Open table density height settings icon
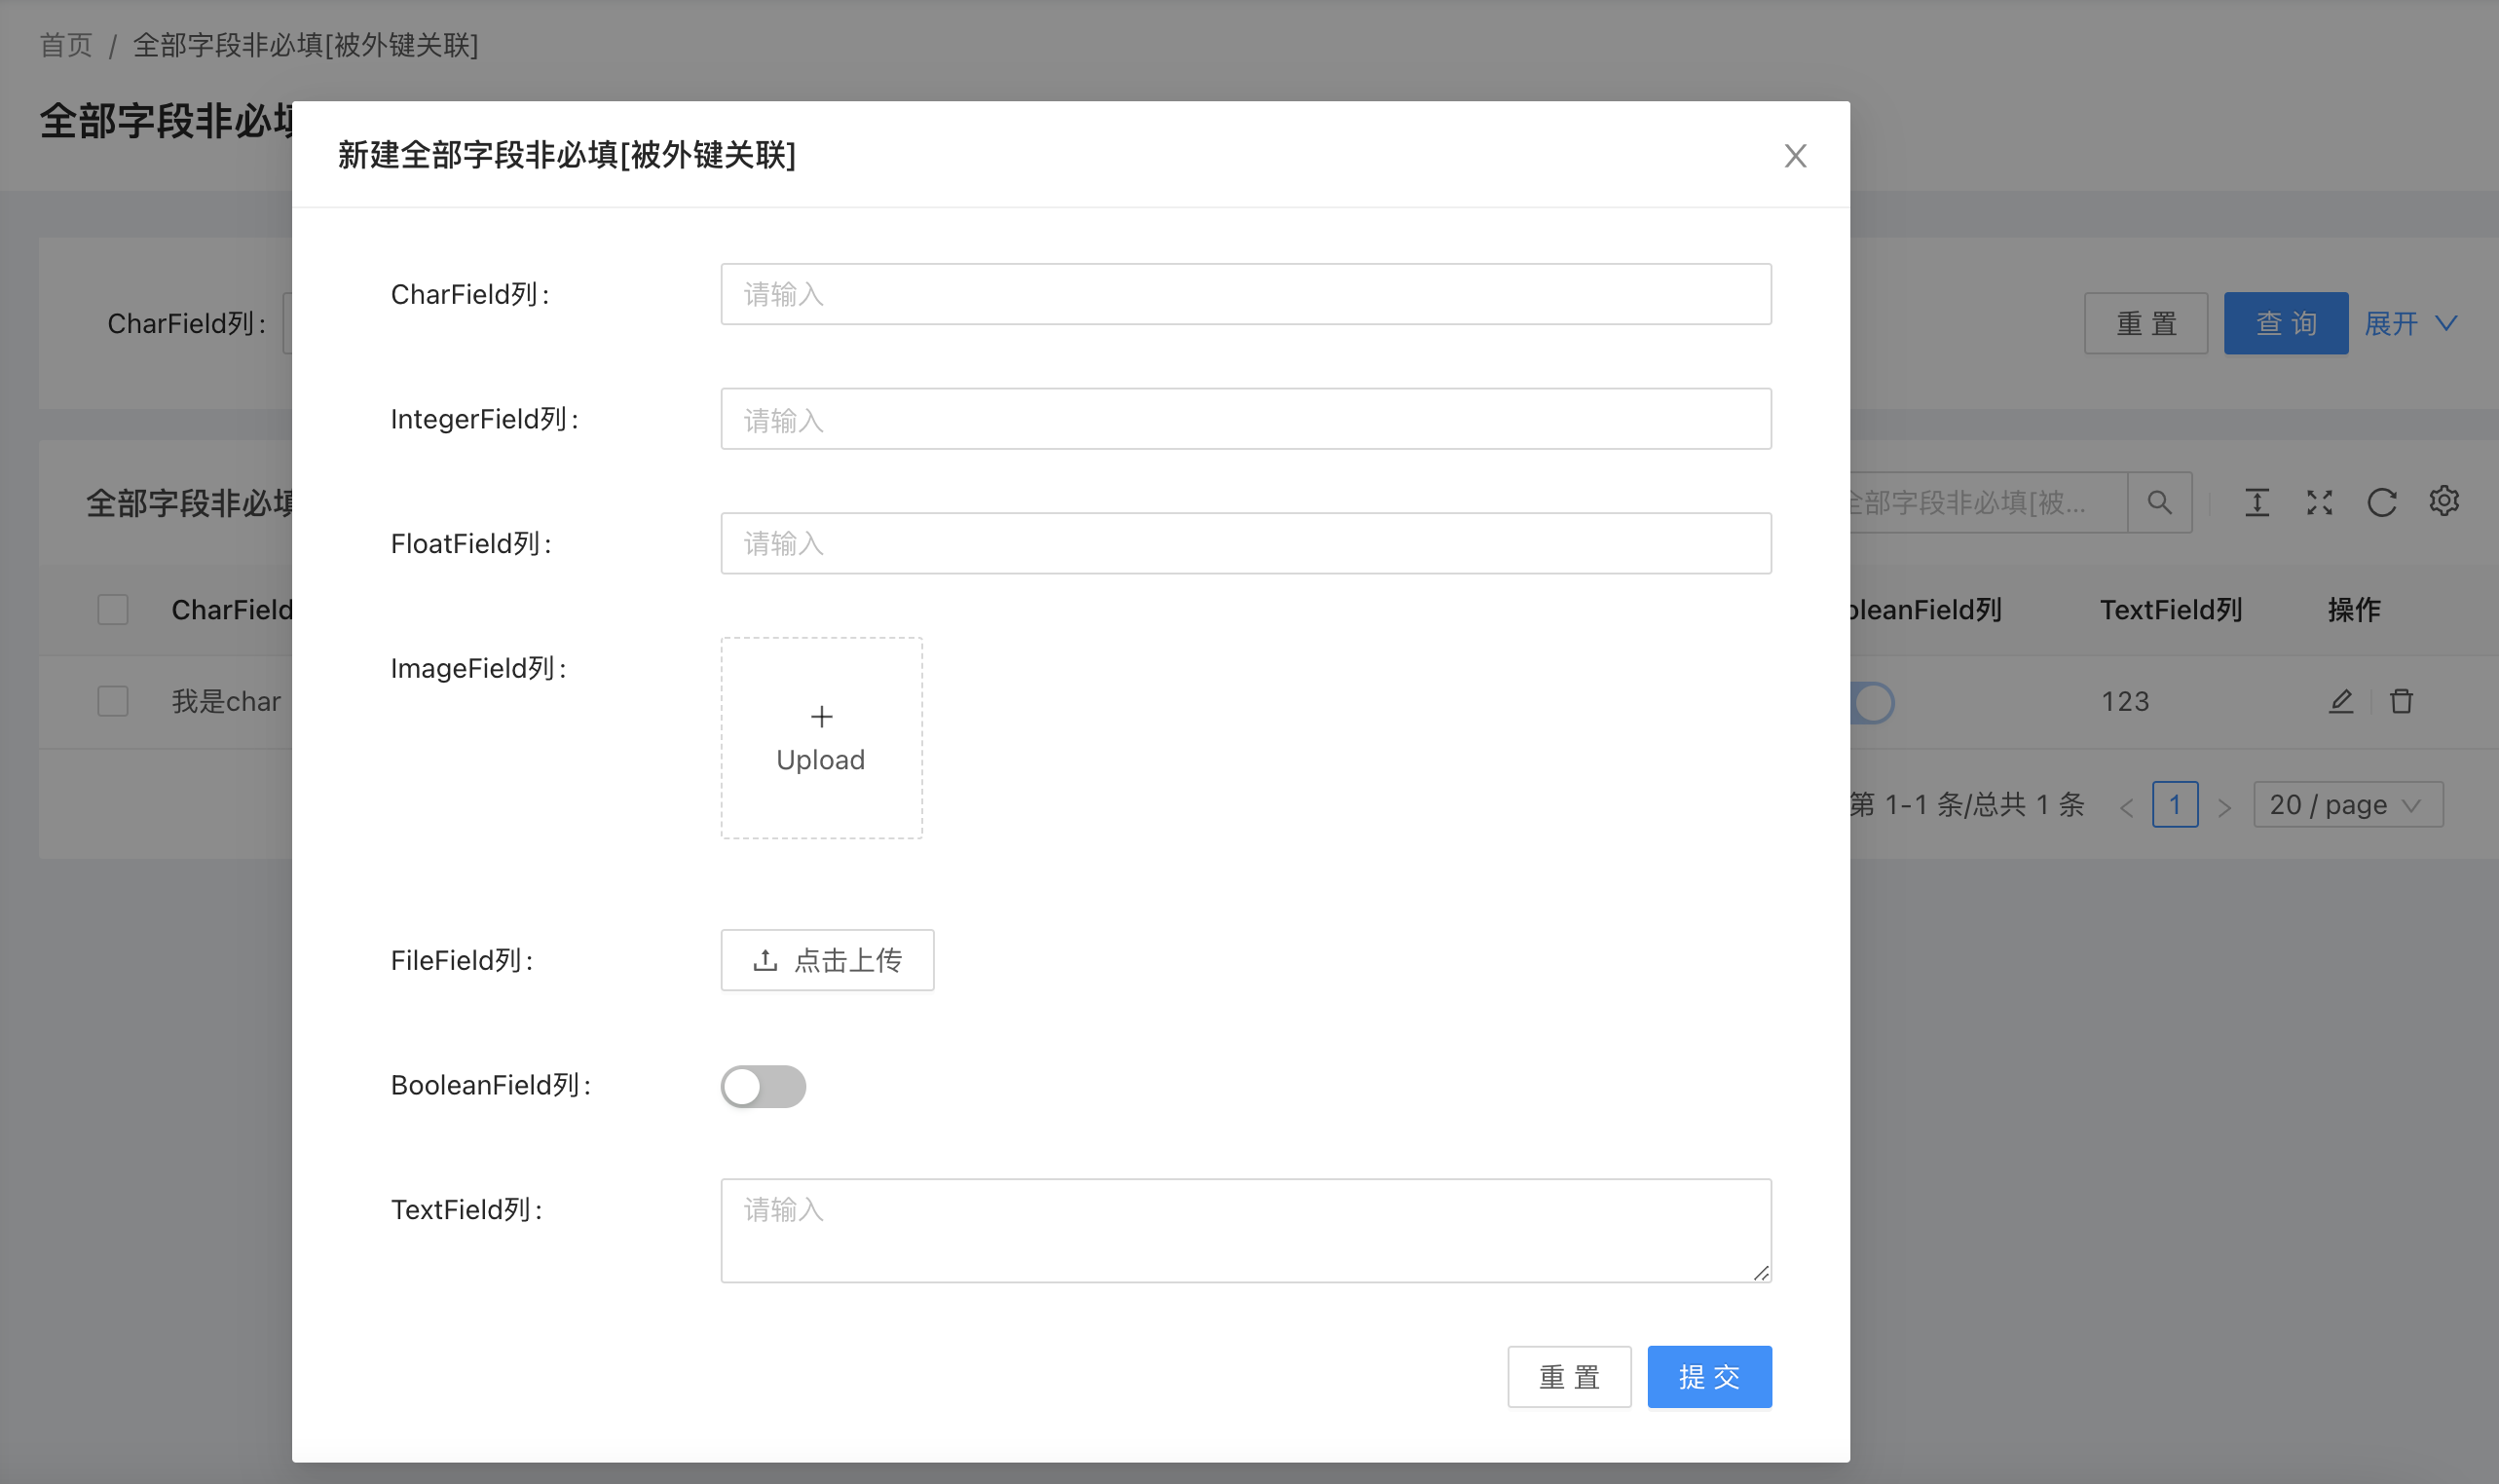Screen dimensions: 2499x1484 [2257, 502]
